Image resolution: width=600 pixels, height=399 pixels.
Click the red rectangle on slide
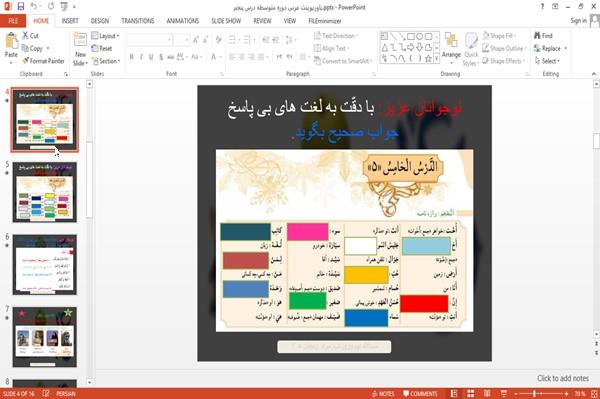[x=424, y=304]
